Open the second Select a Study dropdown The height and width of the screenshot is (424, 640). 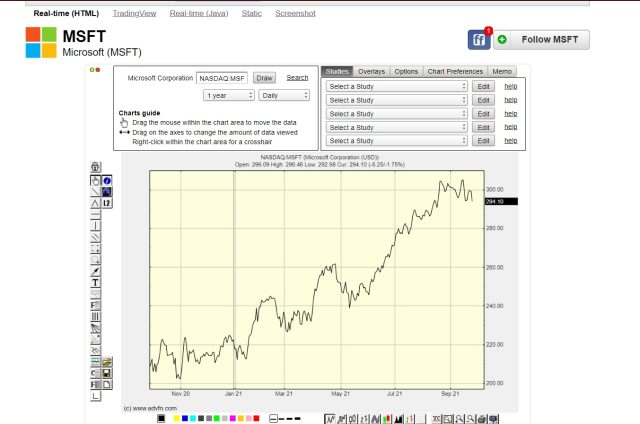click(x=397, y=100)
